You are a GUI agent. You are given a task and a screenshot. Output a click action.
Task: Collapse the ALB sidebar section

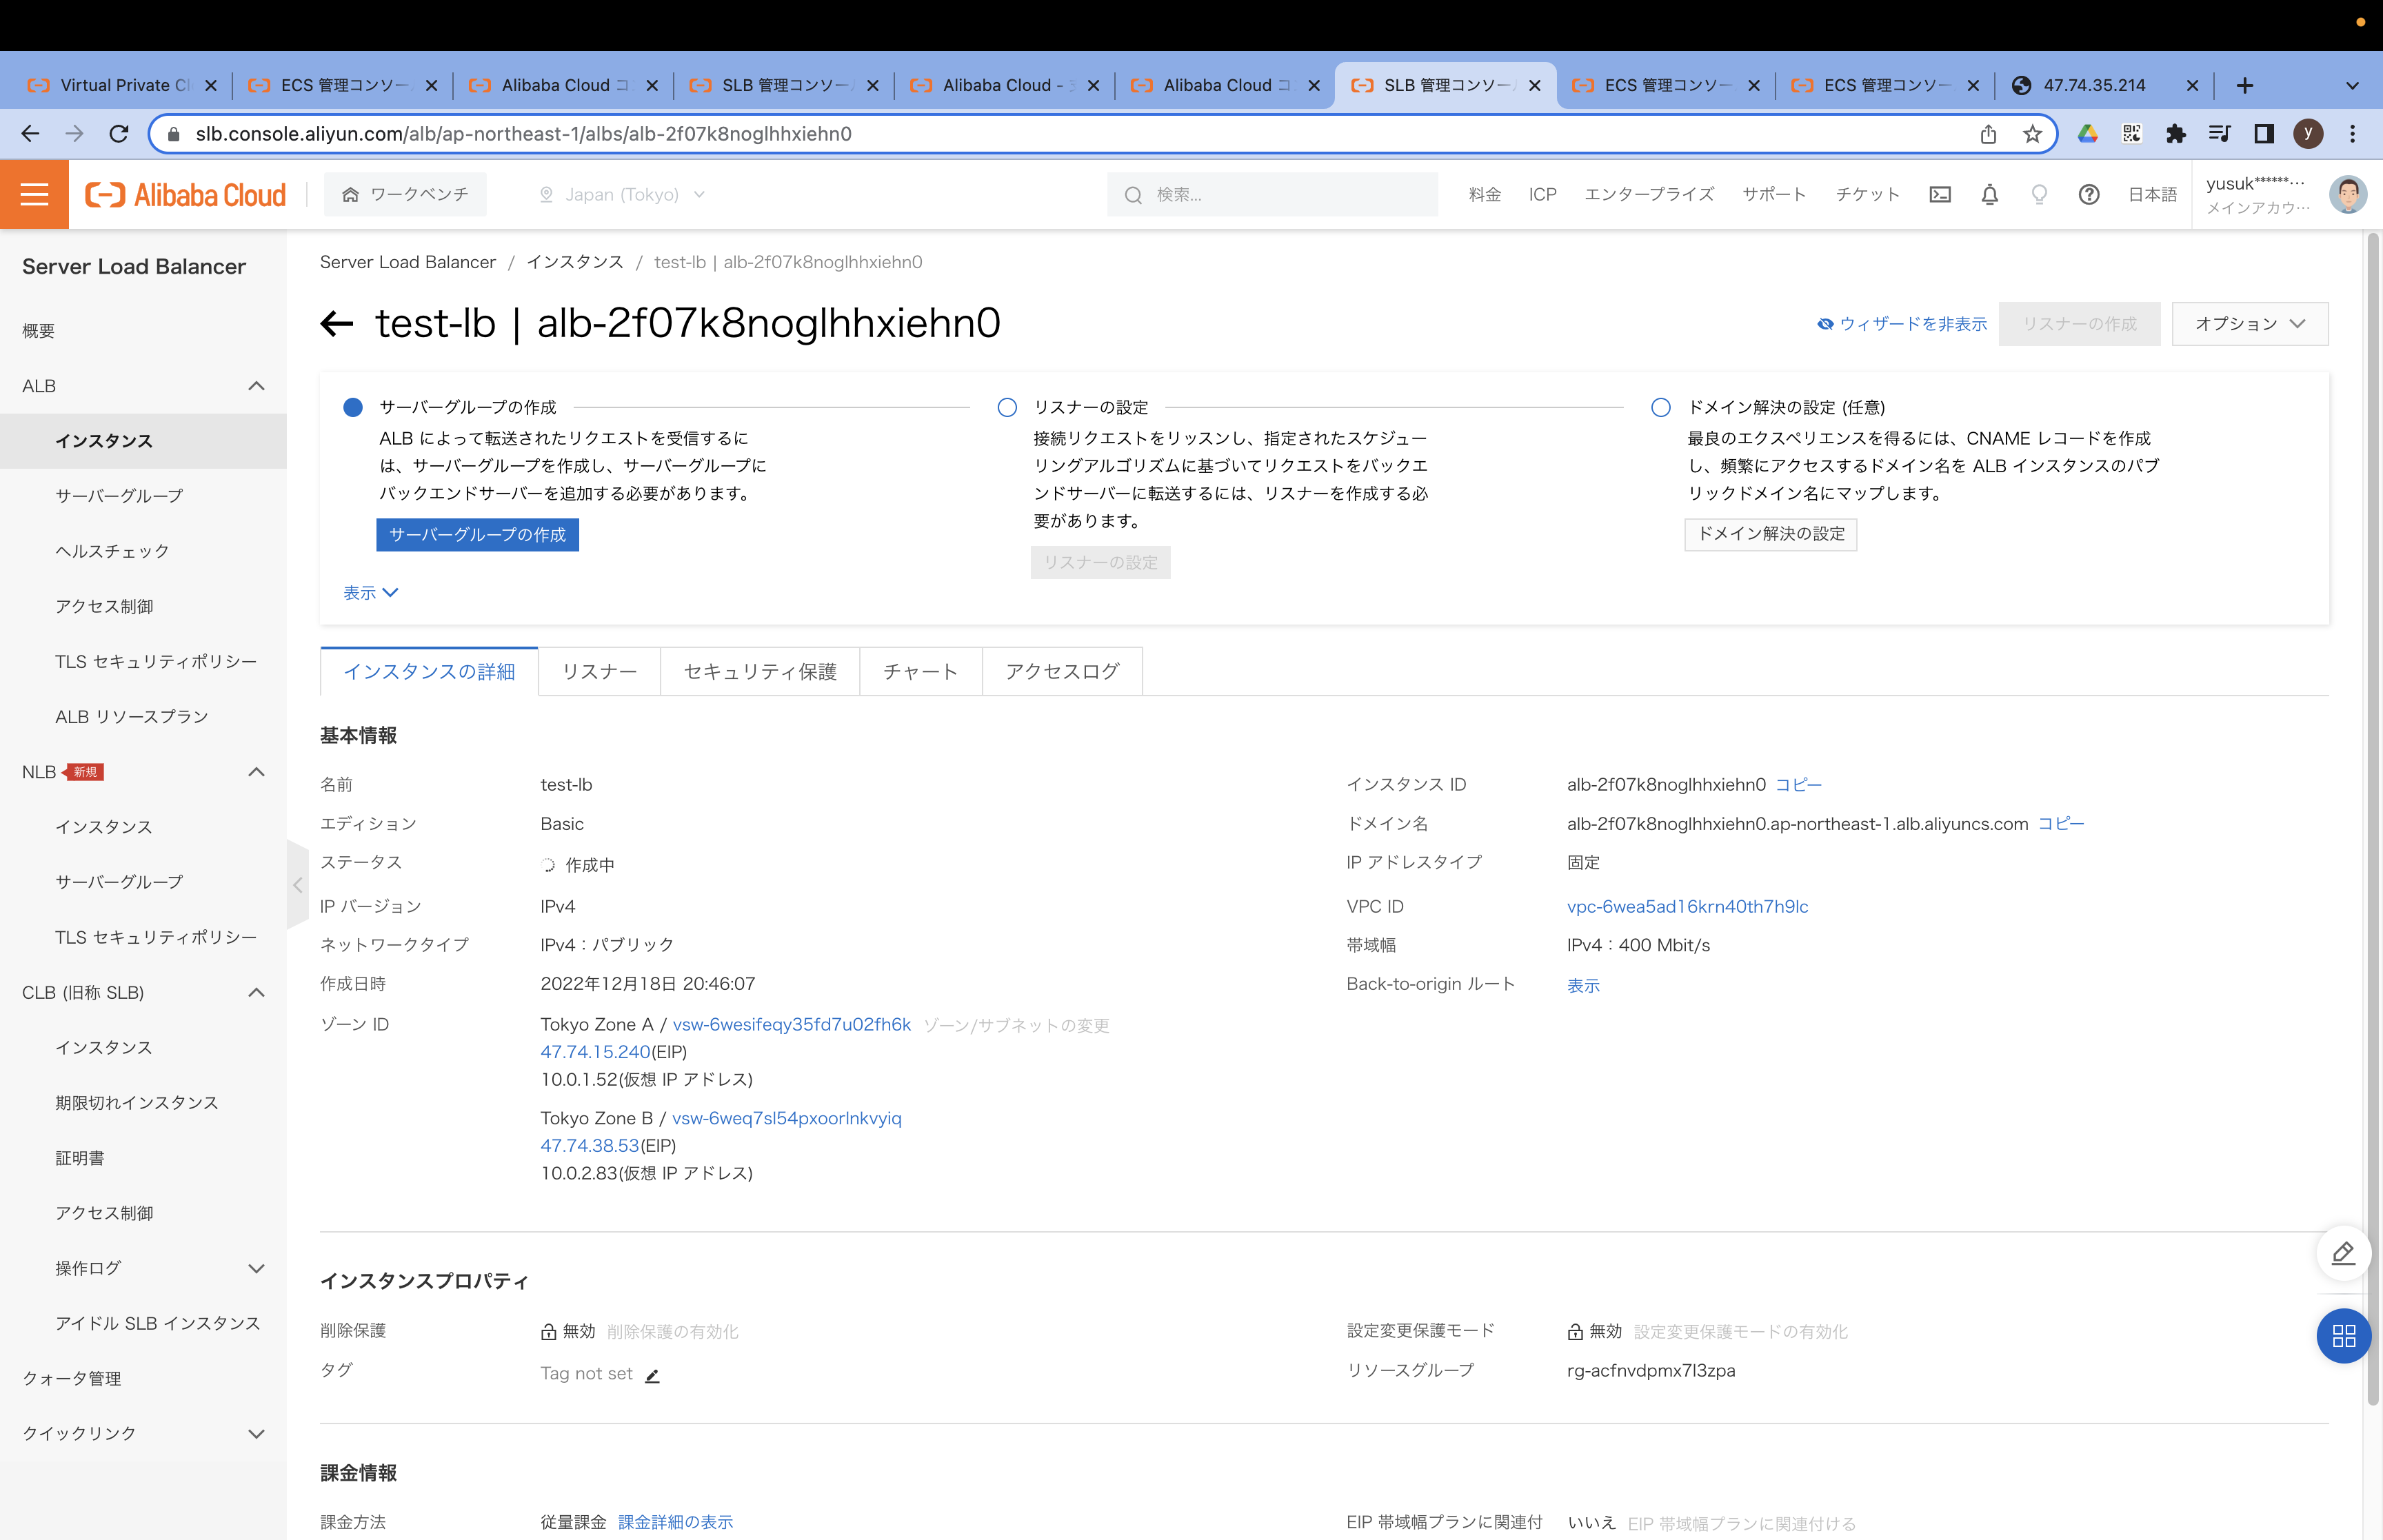[256, 386]
